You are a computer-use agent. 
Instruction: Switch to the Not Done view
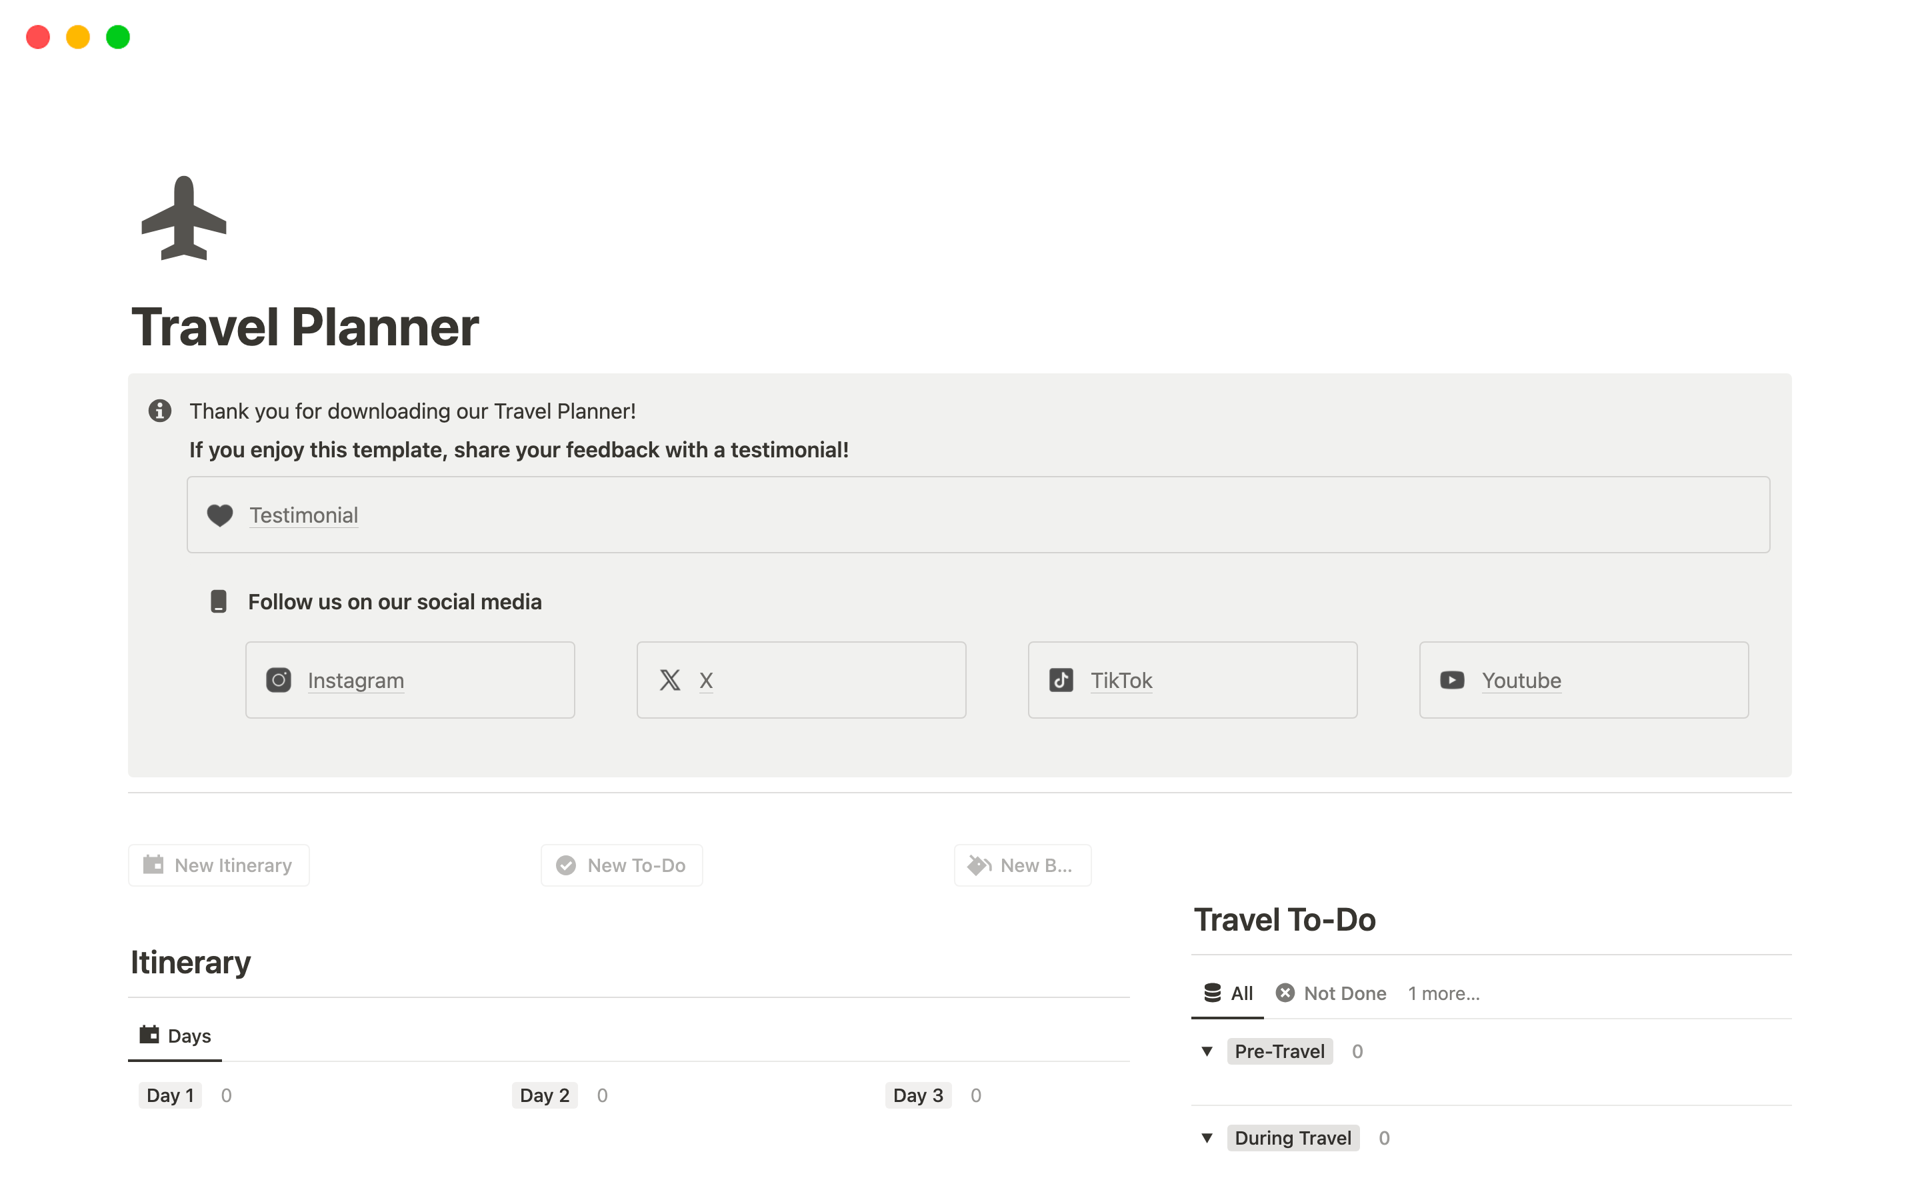pyautogui.click(x=1332, y=993)
